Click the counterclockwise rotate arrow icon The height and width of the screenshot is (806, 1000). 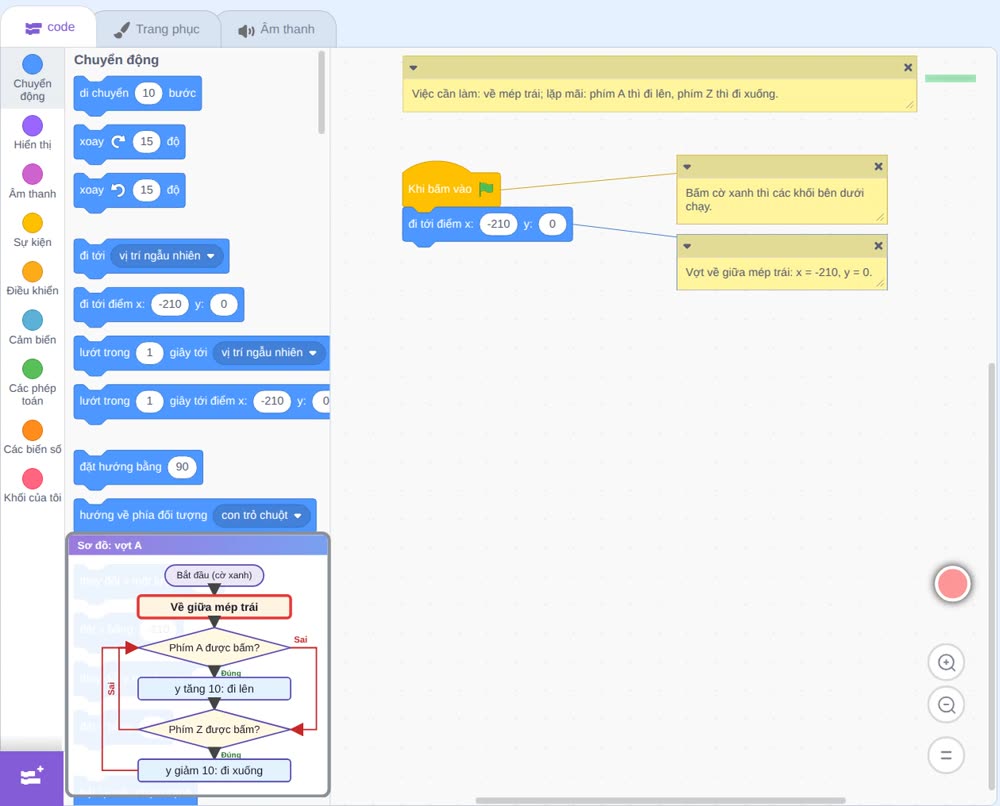118,190
